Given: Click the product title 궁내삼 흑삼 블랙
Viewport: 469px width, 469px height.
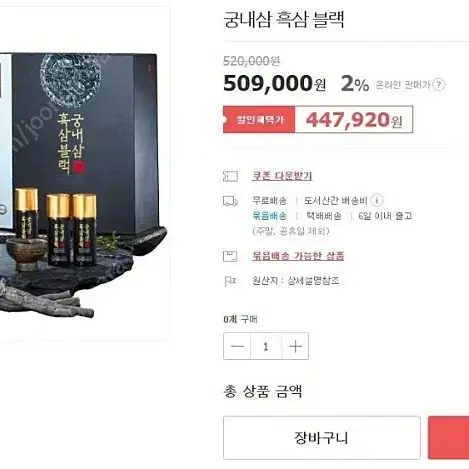Looking at the screenshot, I should [x=284, y=19].
